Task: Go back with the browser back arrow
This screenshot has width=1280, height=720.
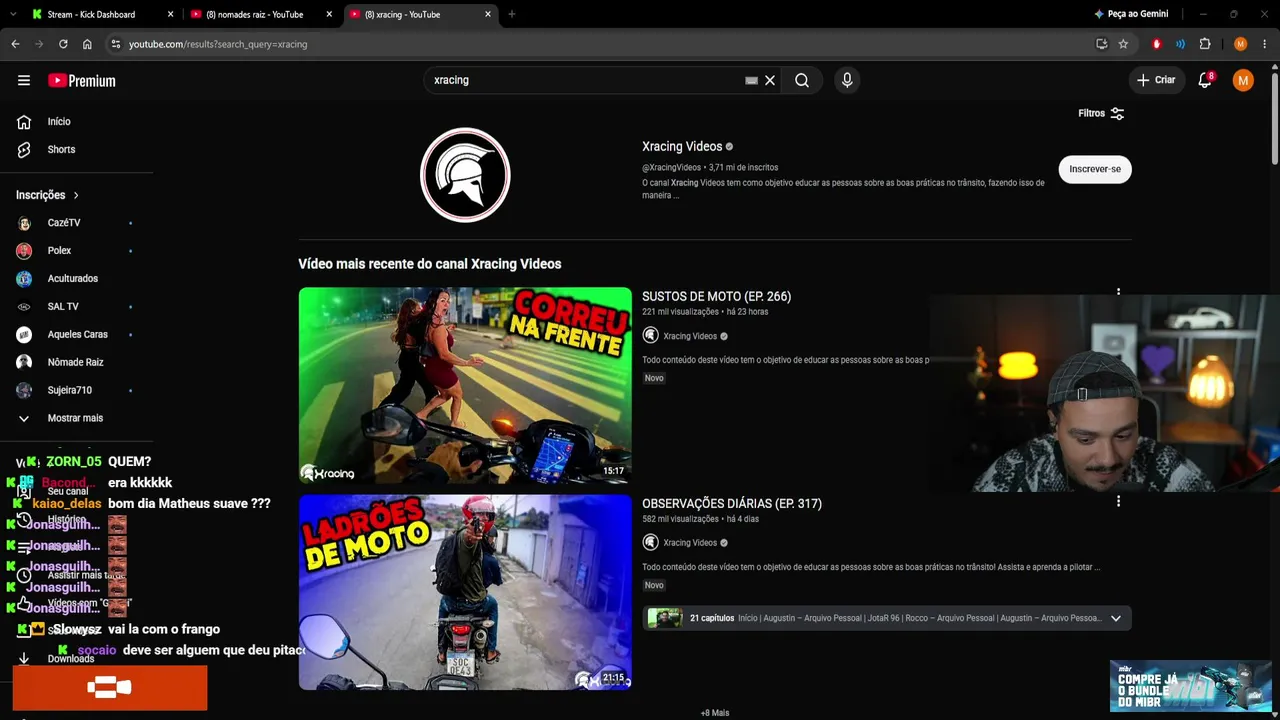Action: coord(15,44)
